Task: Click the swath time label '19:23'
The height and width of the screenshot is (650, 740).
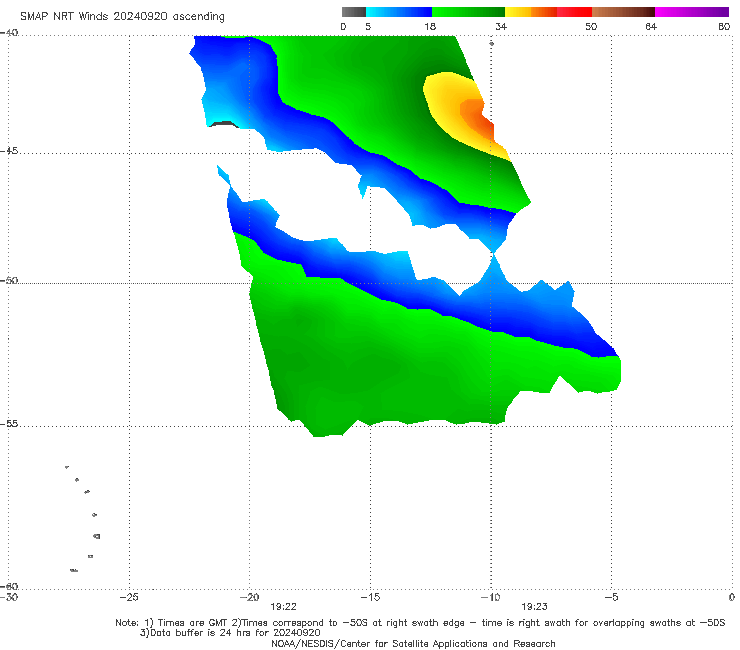Action: (534, 607)
